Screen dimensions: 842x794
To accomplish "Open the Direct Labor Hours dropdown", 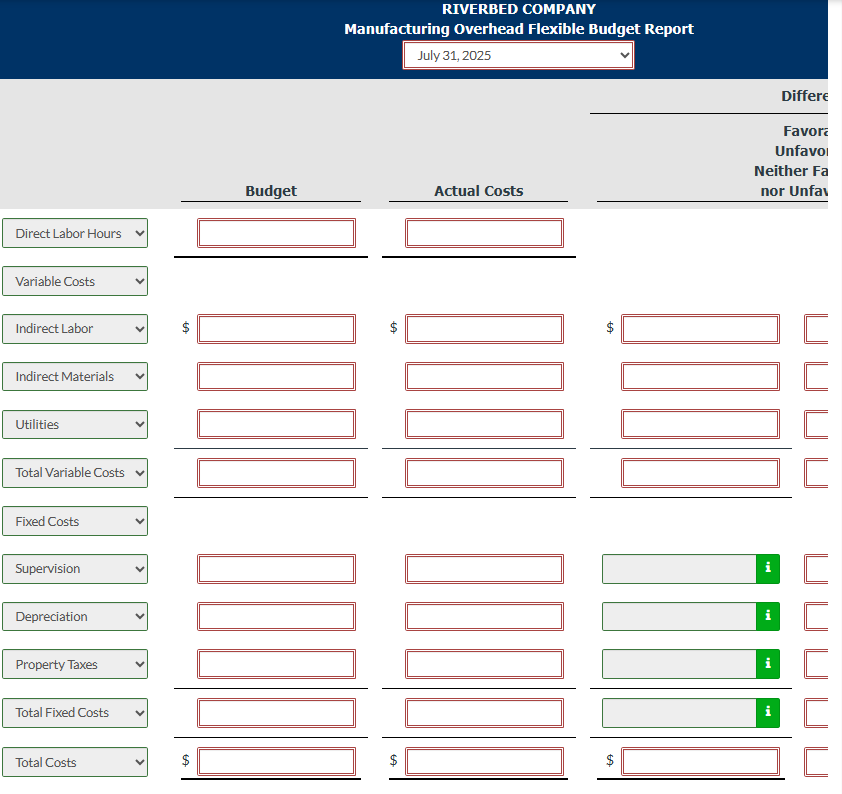I will (75, 233).
